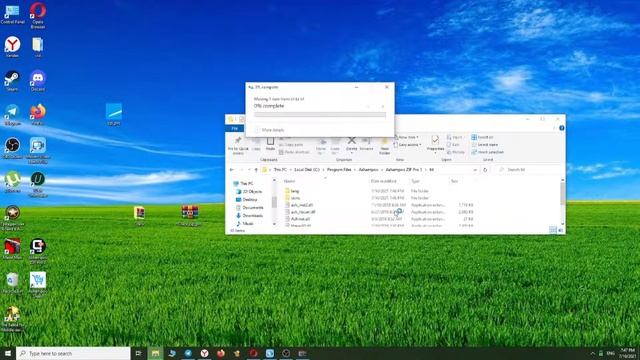Select the WinRAR archive icon on the grass
This screenshot has width=640, height=360.
[189, 216]
